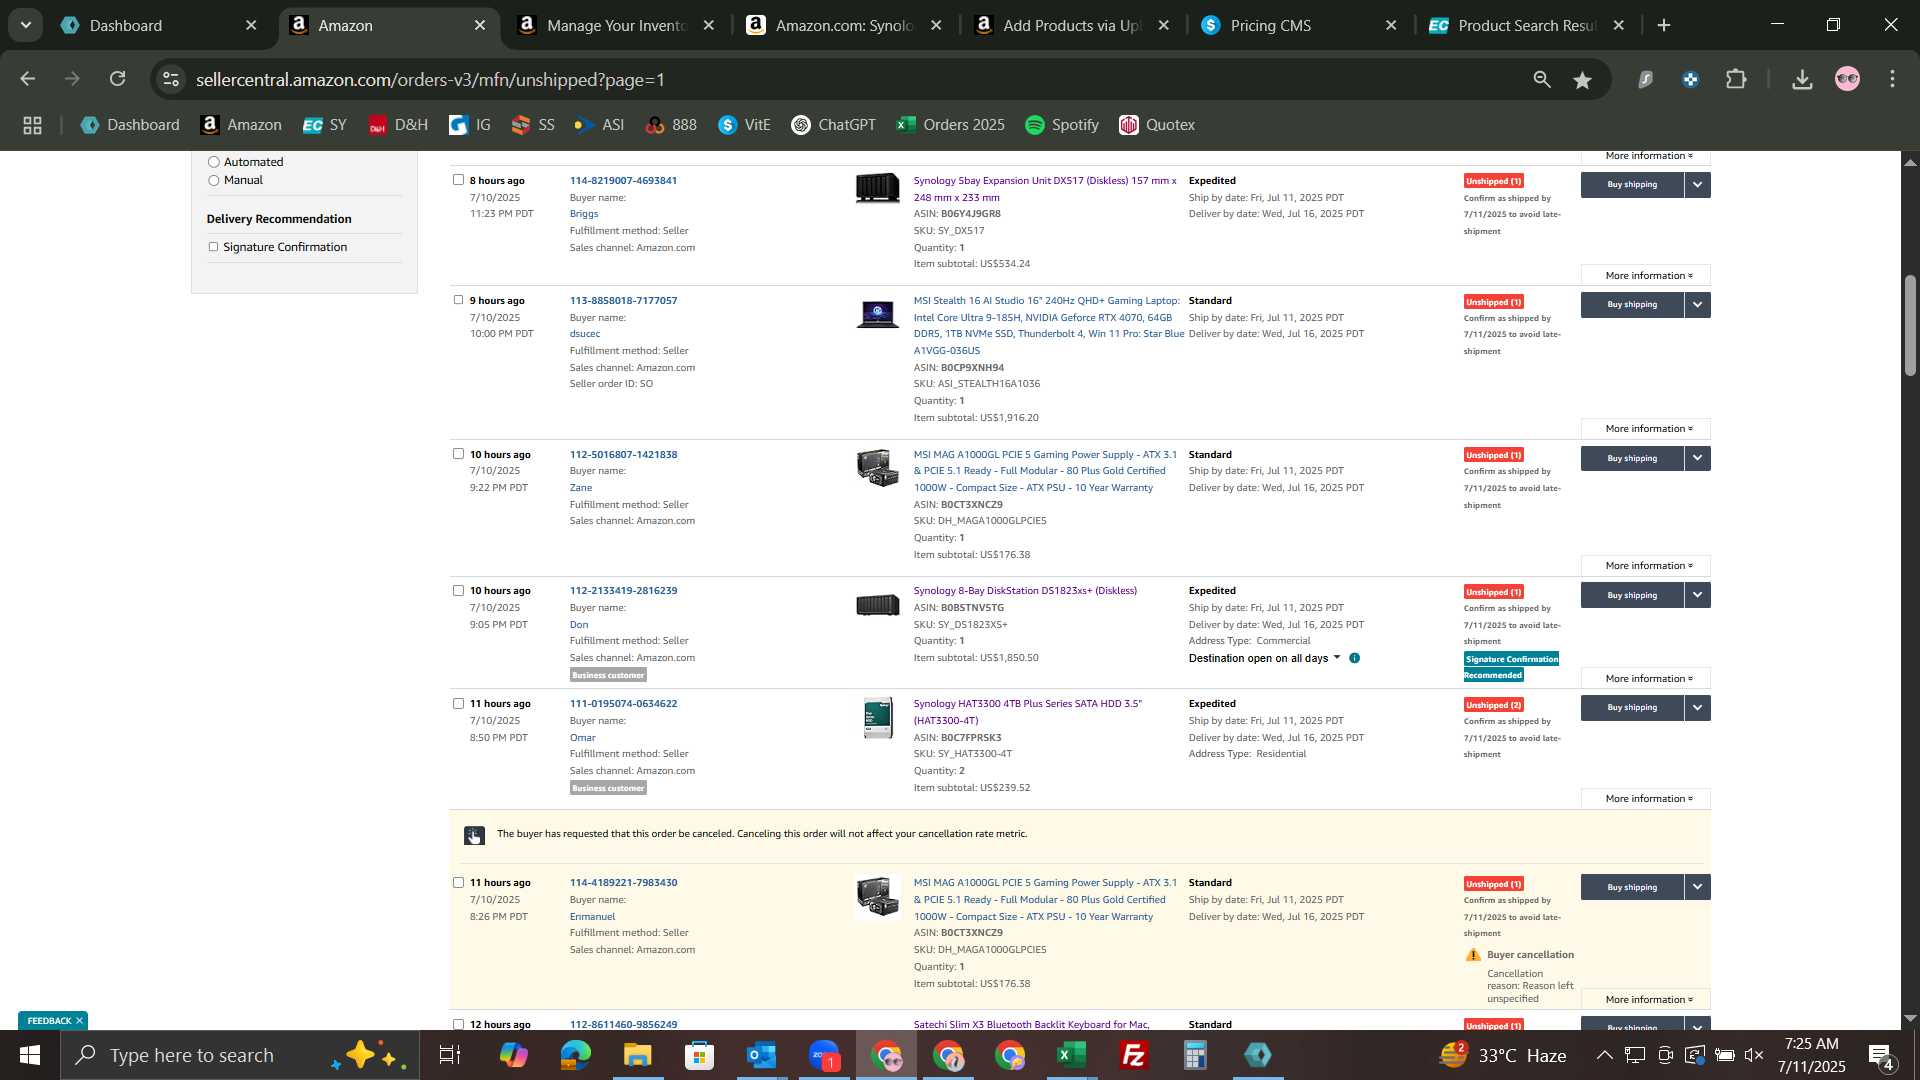Check order 112-2133419-2816239 checkbox
Screen dimensions: 1920x1080
[x=458, y=591]
